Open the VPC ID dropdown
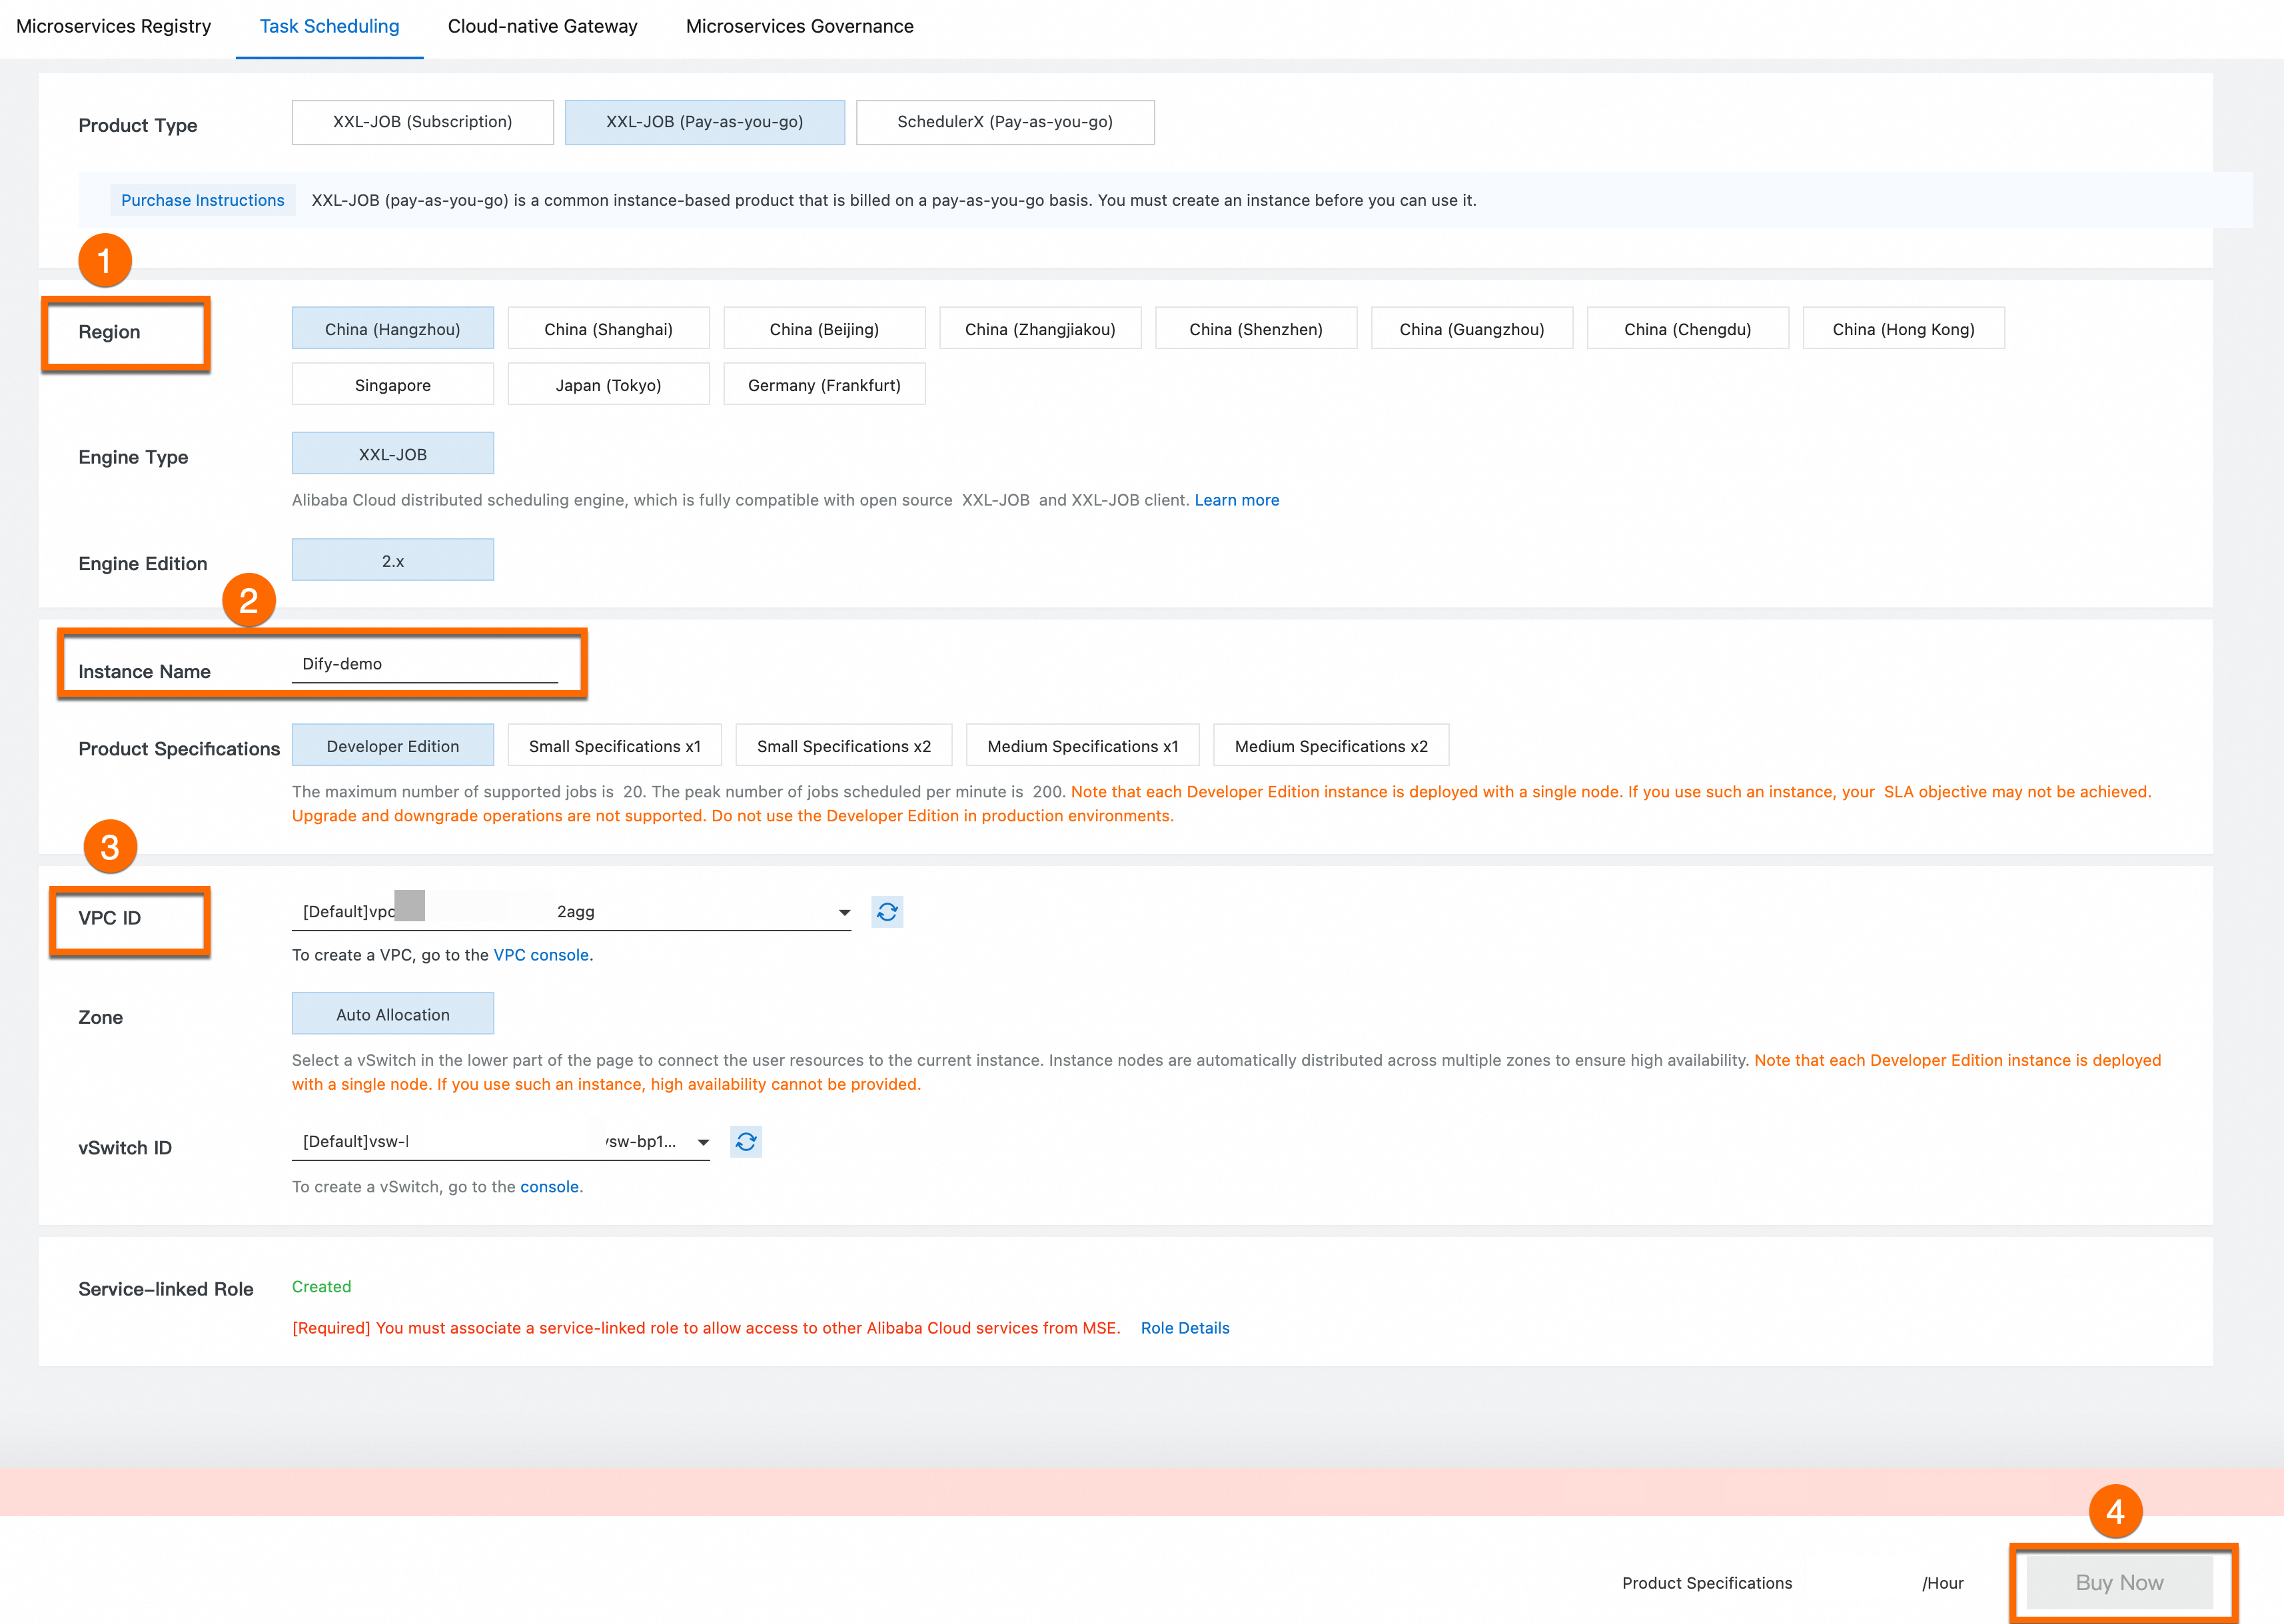This screenshot has width=2284, height=1624. pyautogui.click(x=844, y=912)
